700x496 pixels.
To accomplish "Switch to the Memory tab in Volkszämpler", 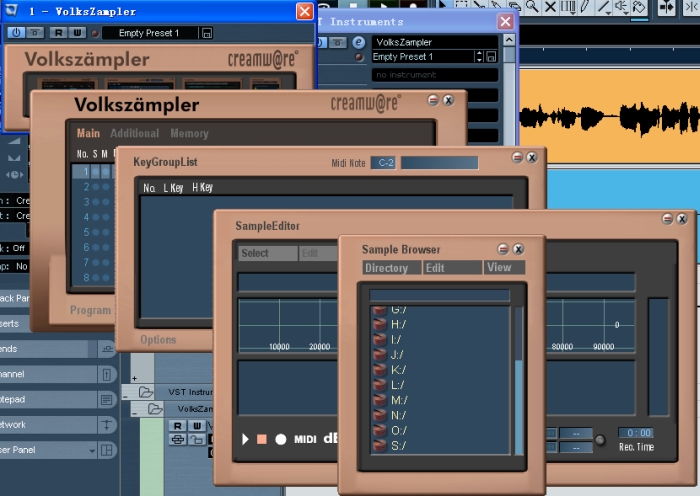I will coord(189,133).
